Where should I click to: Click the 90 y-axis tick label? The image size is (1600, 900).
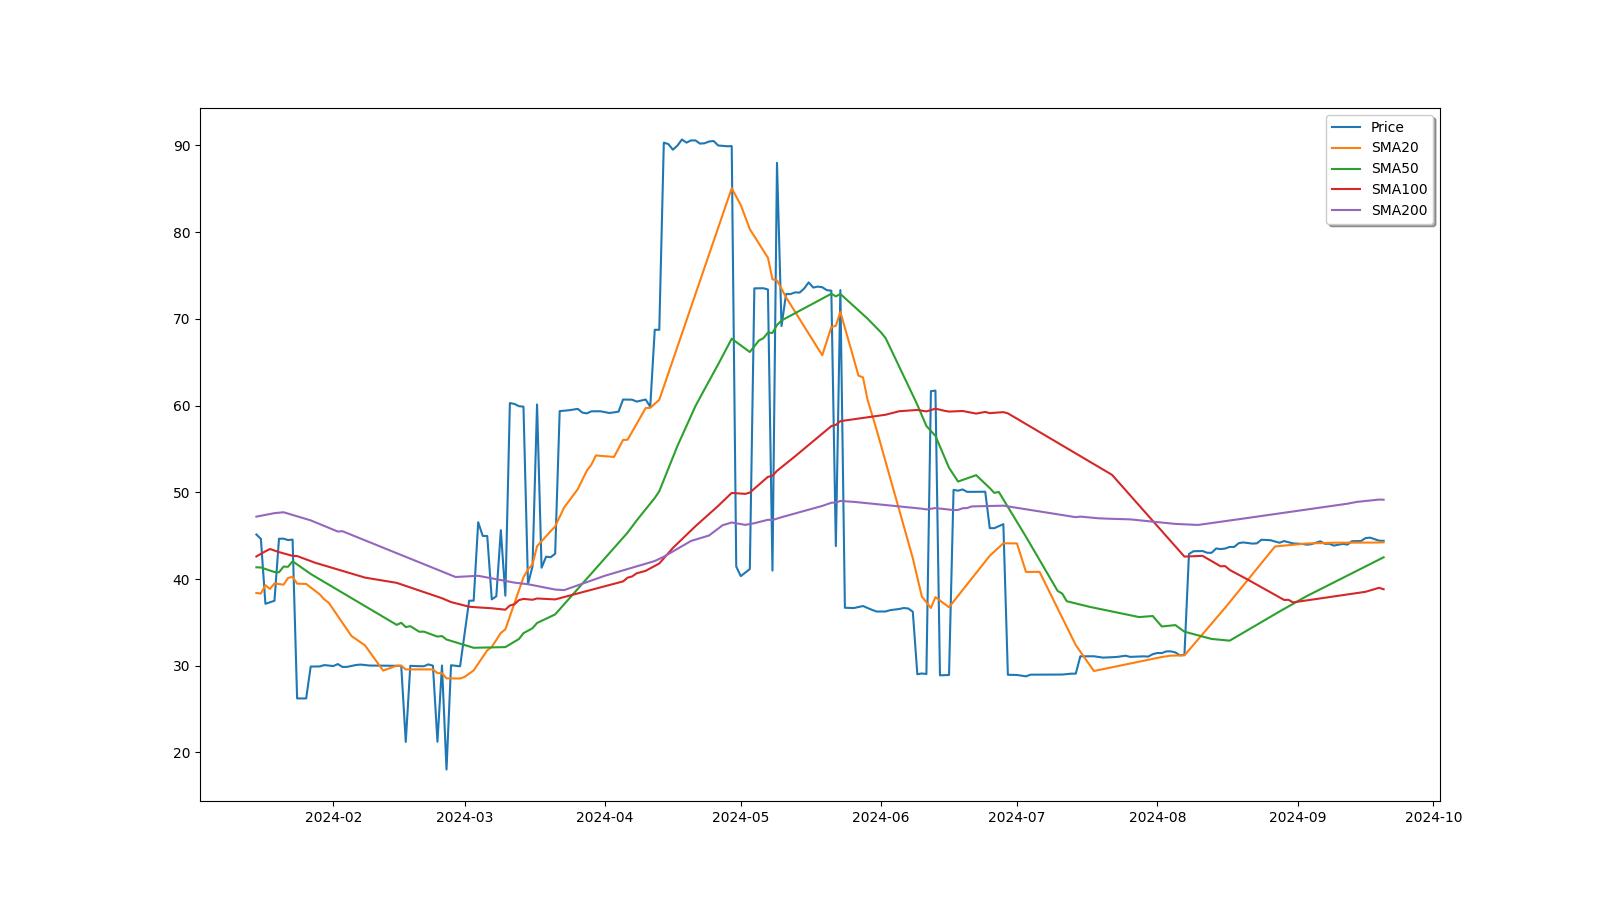click(182, 146)
